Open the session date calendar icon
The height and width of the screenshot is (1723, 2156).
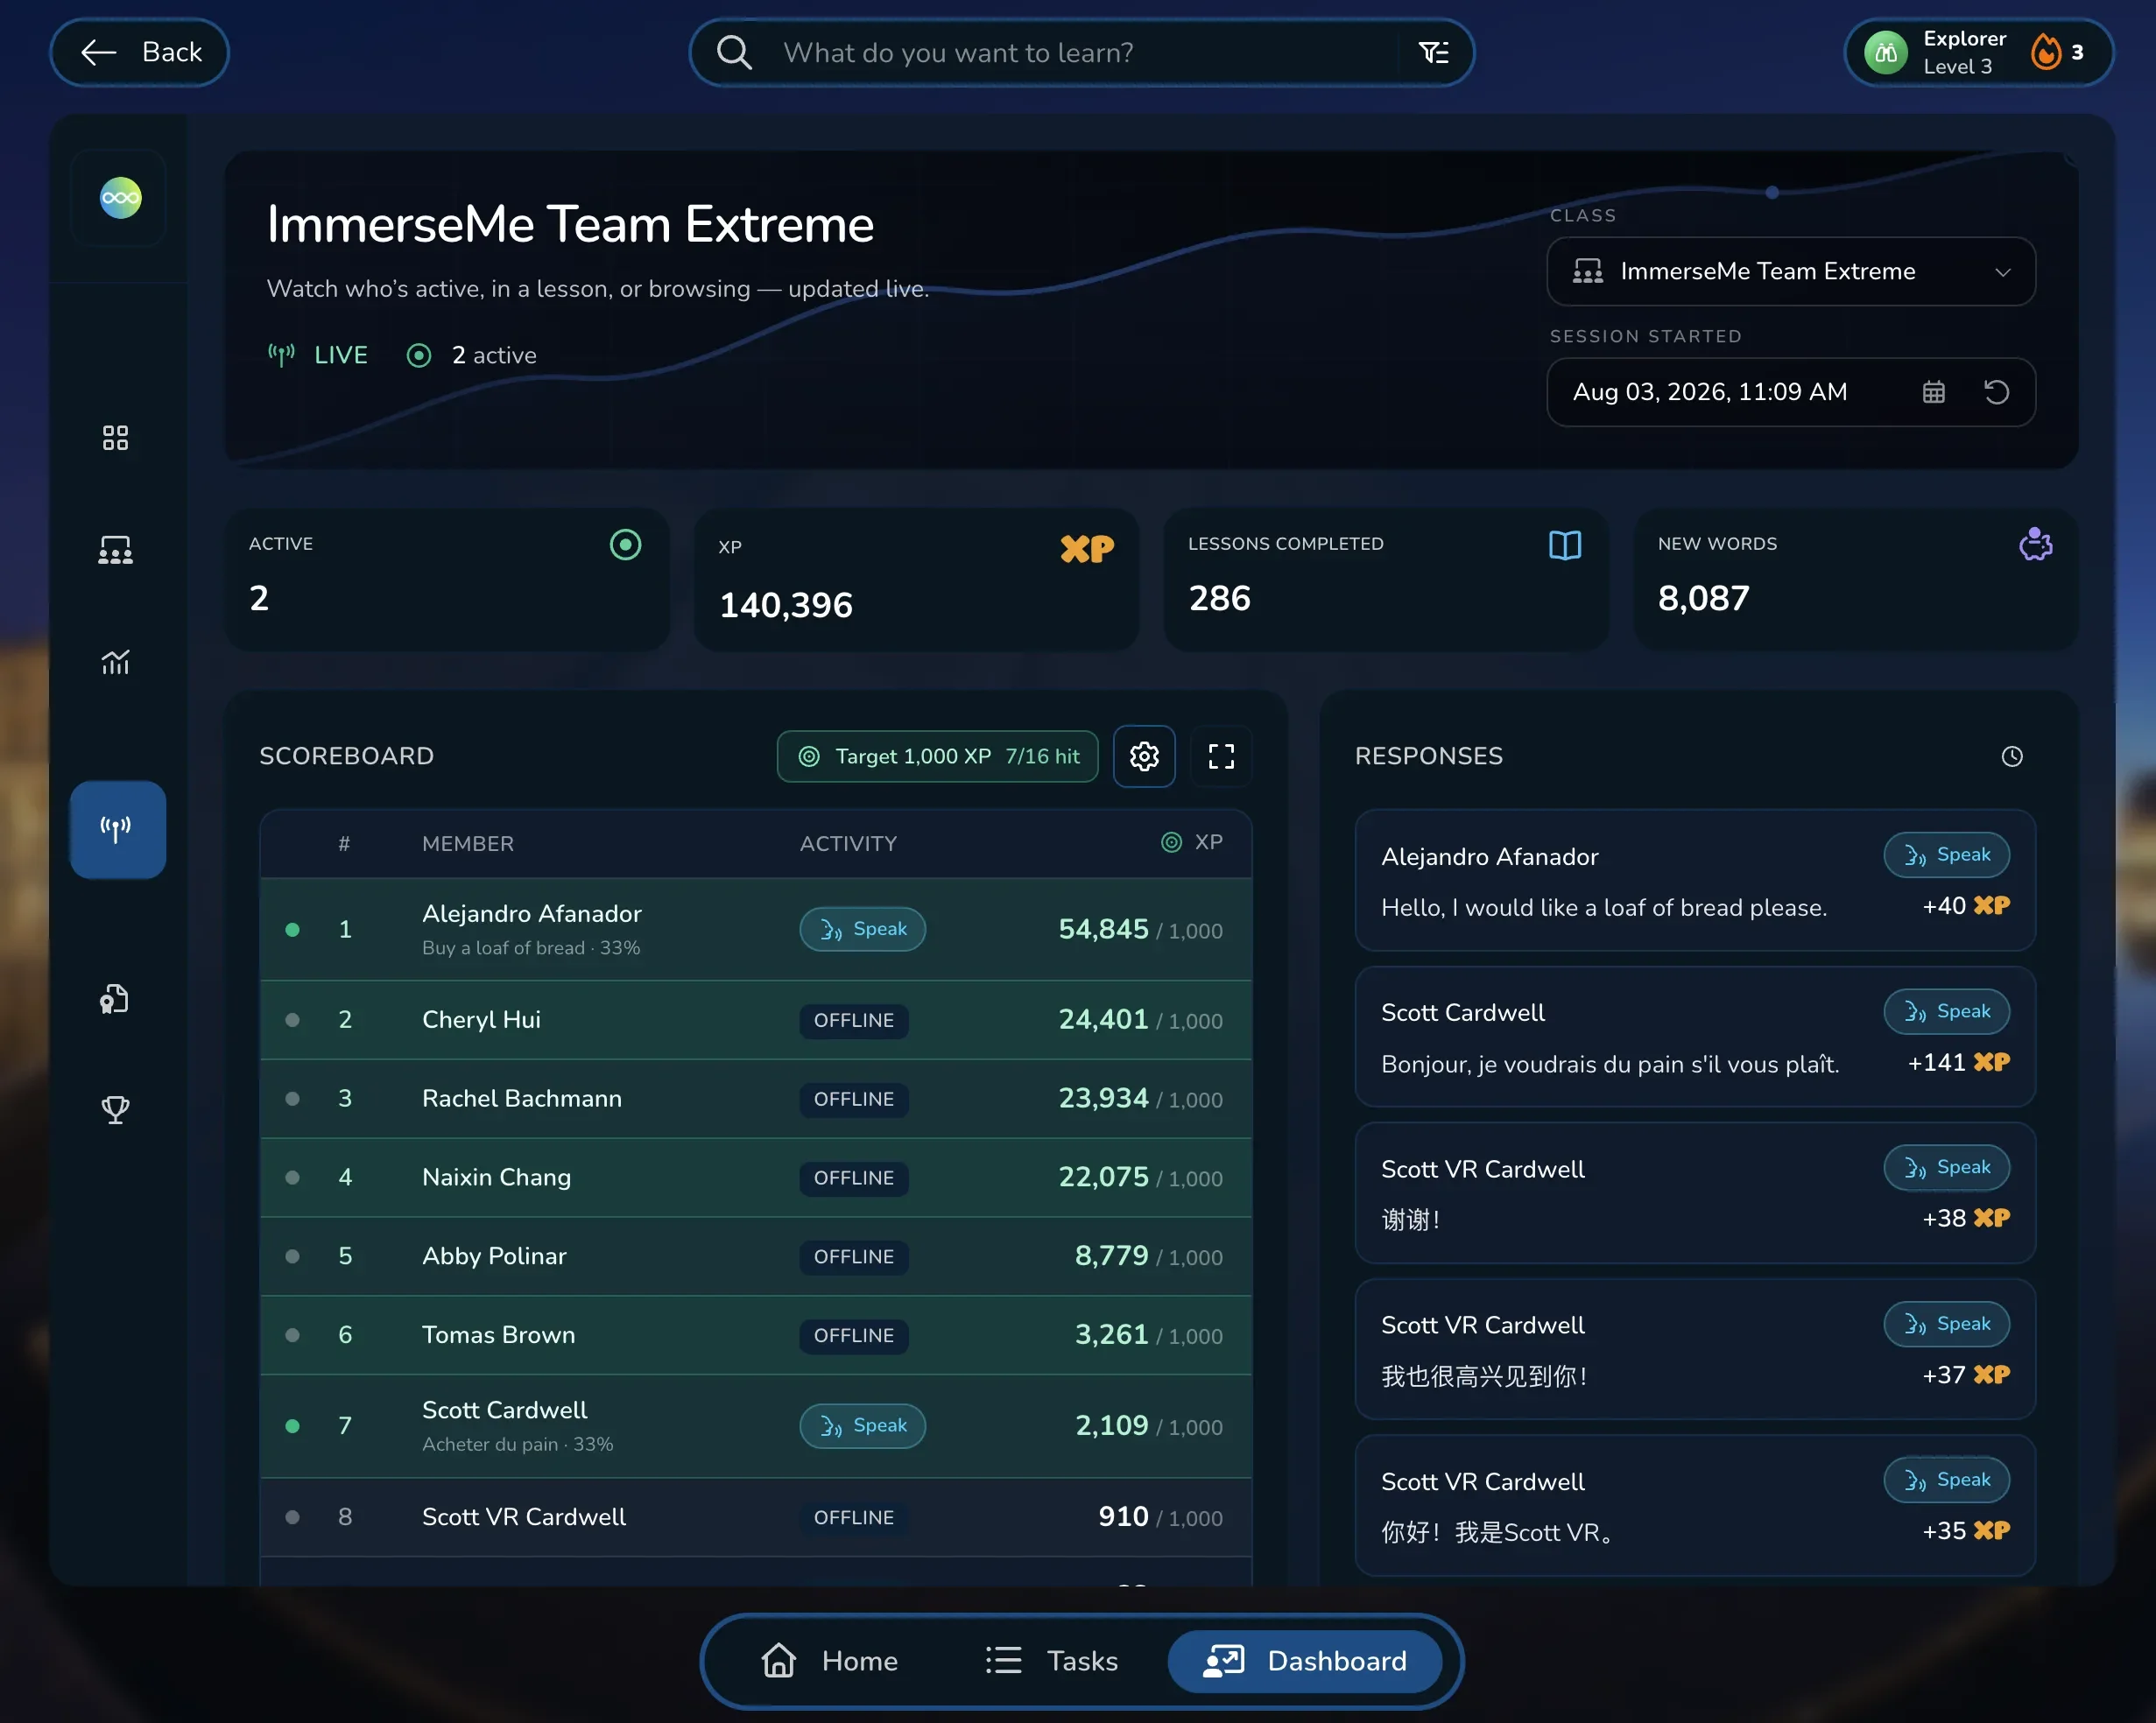(1934, 392)
